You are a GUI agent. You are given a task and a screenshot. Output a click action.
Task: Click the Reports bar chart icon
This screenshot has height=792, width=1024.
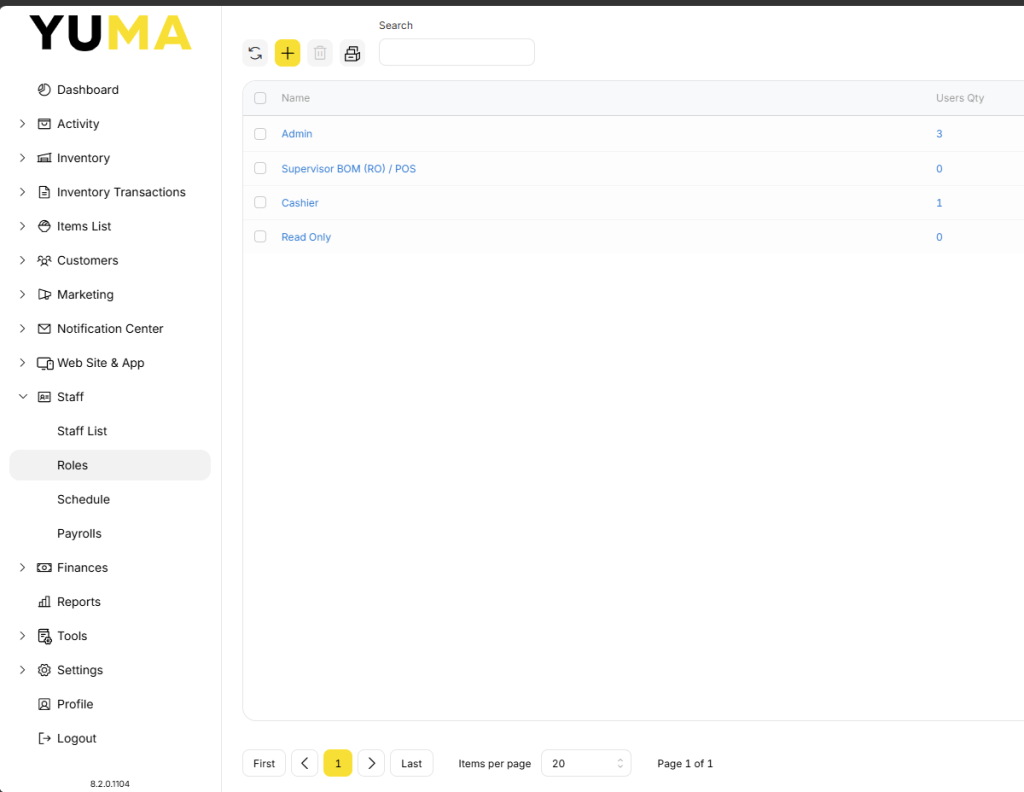[x=44, y=601]
